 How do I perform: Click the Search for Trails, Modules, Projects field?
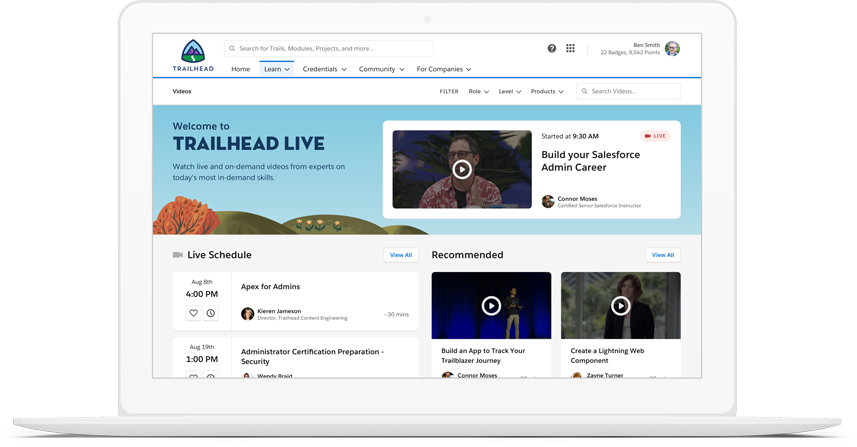(x=328, y=49)
